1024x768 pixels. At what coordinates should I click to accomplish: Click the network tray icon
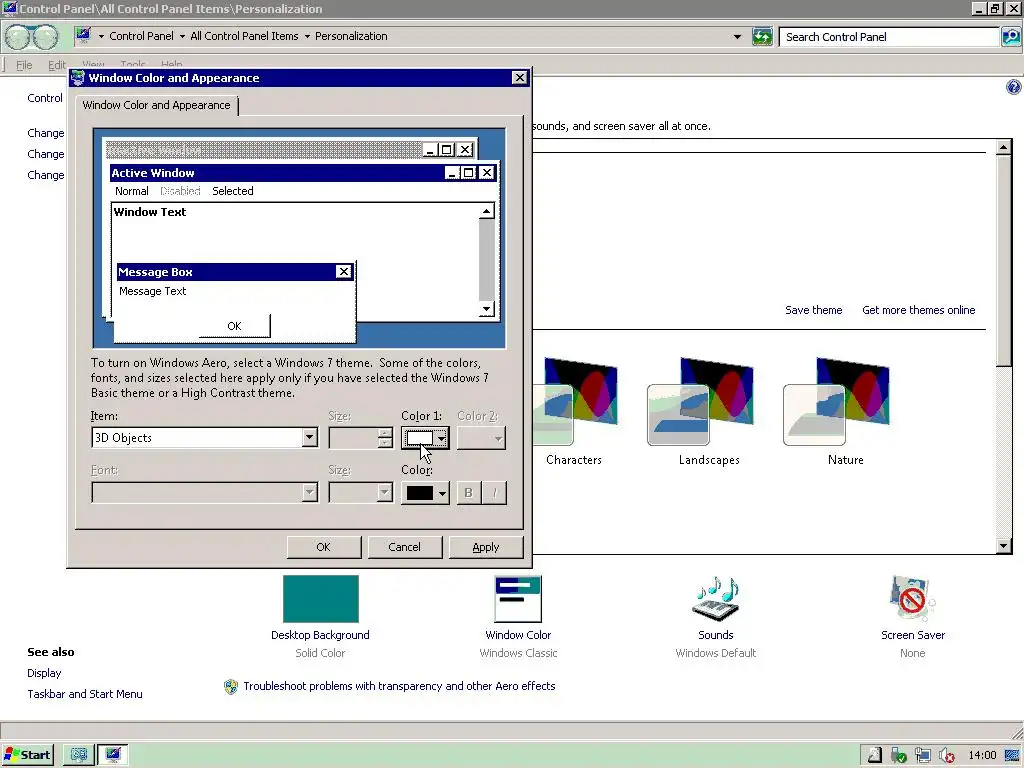[x=923, y=756]
